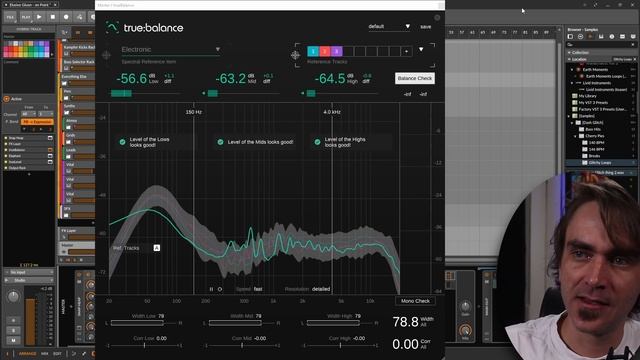
Task: Toggle the Active device switch
Action: (7, 99)
